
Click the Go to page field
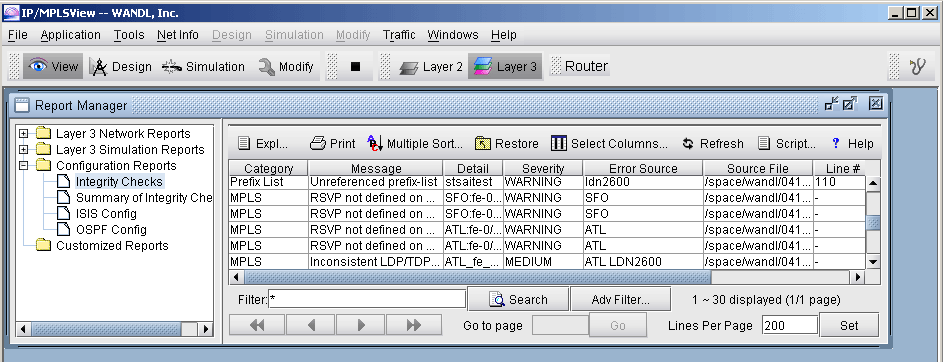[561, 325]
